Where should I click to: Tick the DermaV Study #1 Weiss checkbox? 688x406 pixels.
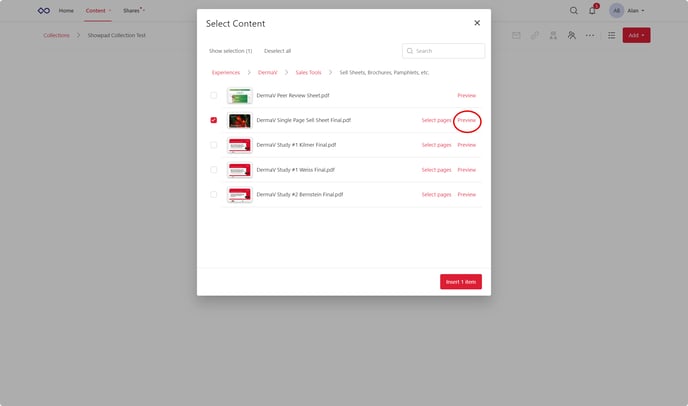(x=213, y=170)
